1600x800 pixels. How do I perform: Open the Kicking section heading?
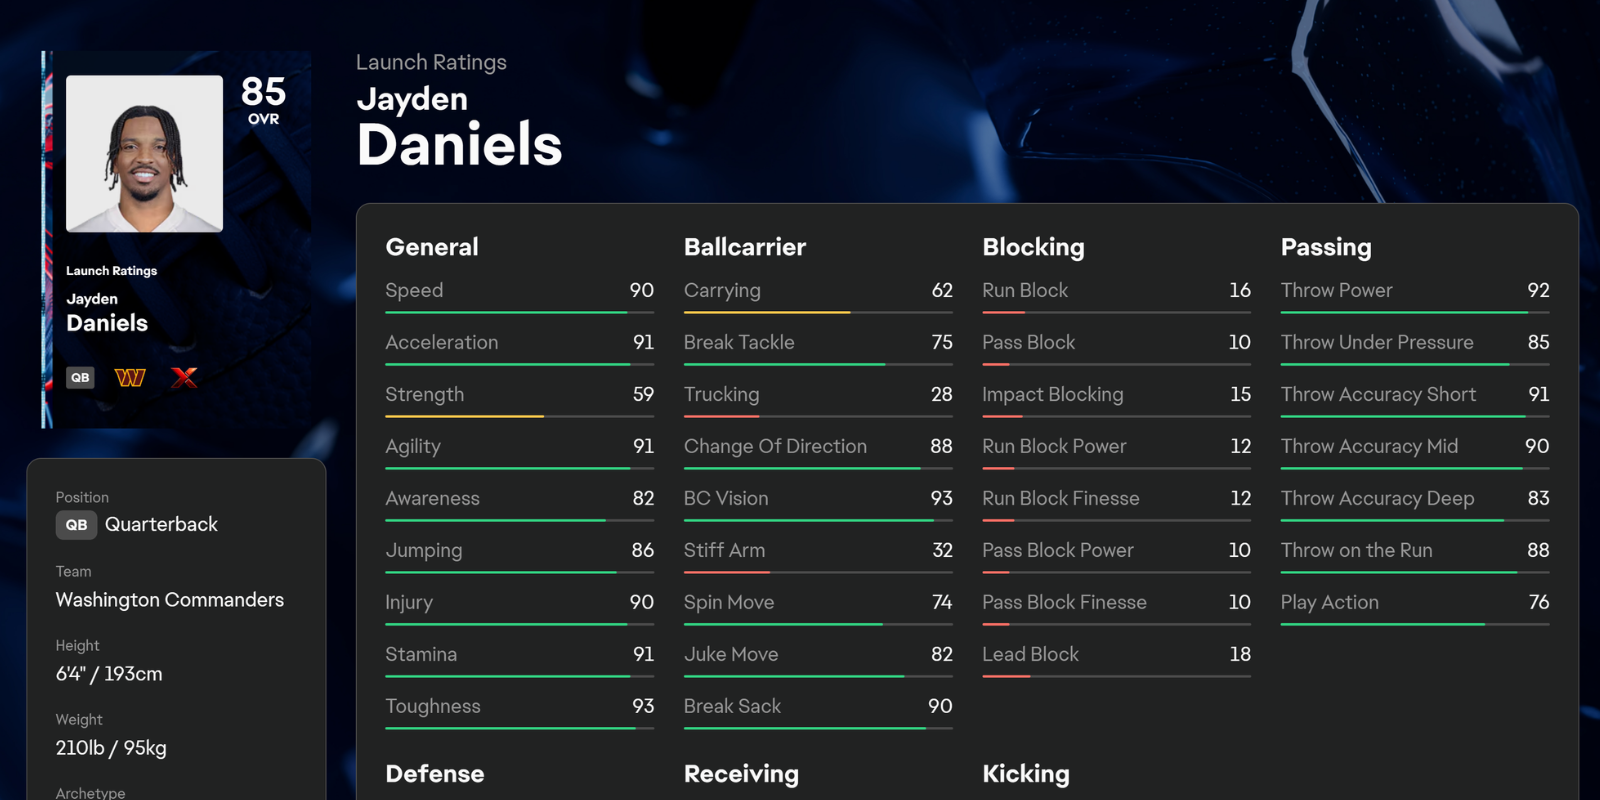tap(1026, 774)
